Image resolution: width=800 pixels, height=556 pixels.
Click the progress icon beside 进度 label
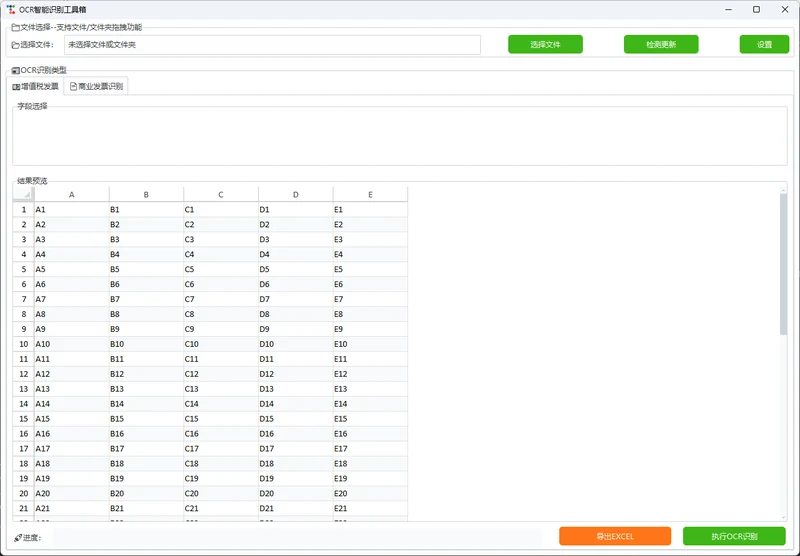point(18,538)
